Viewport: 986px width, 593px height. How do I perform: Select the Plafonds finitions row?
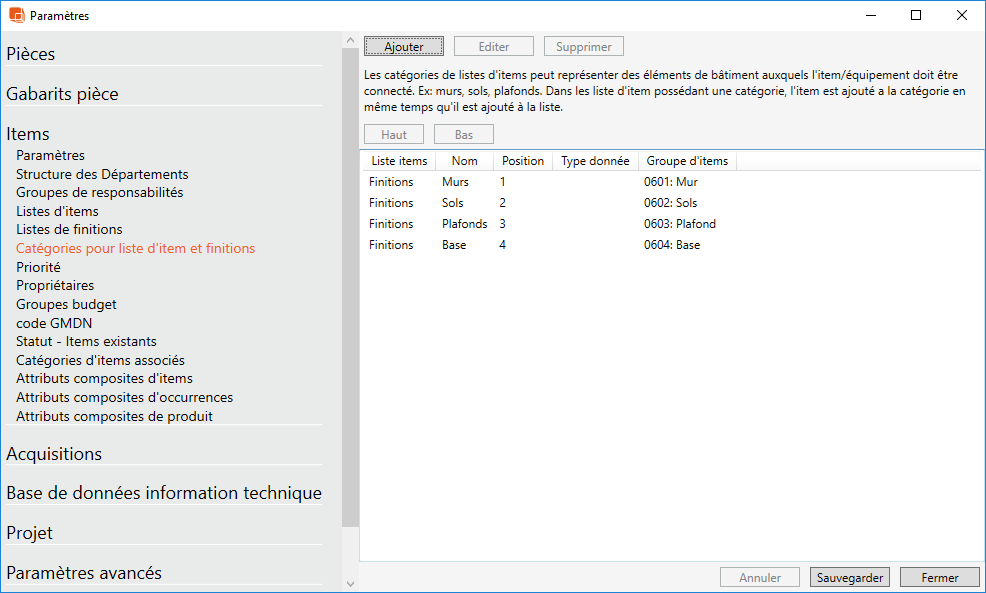(464, 224)
